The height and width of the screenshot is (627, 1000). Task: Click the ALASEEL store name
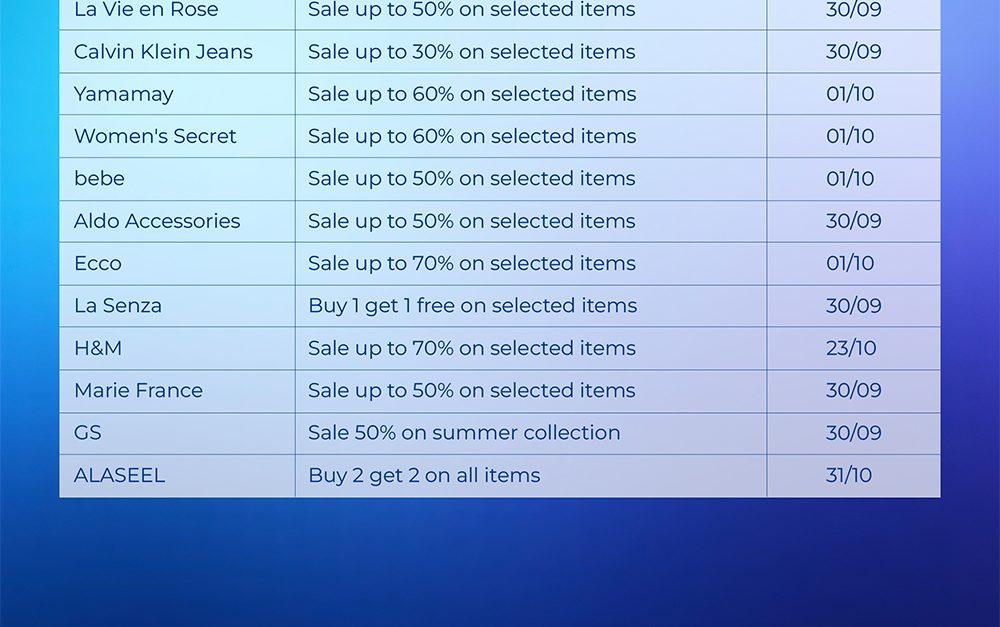pos(119,476)
